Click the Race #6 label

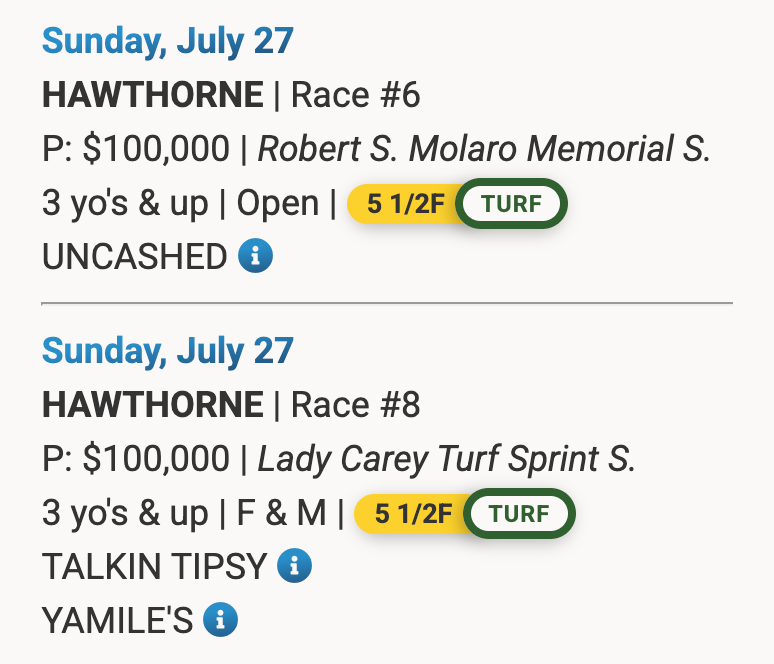(355, 96)
